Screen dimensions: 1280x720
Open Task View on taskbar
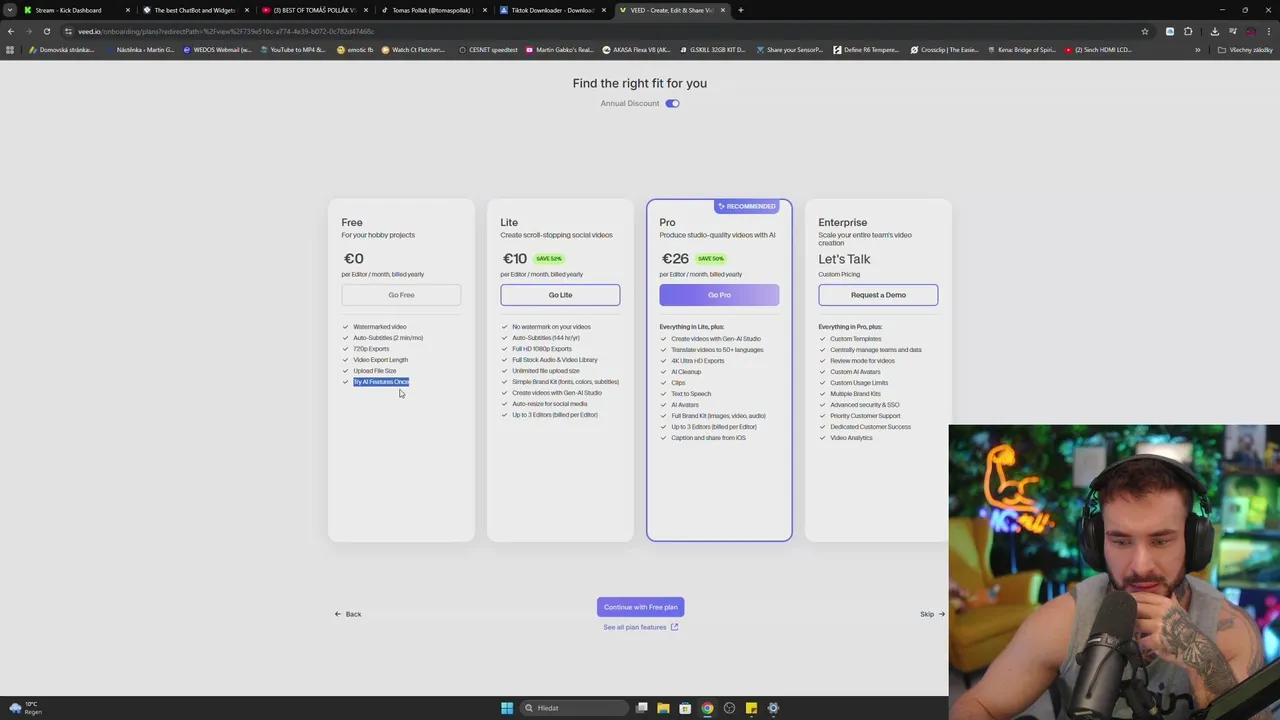pyautogui.click(x=642, y=708)
